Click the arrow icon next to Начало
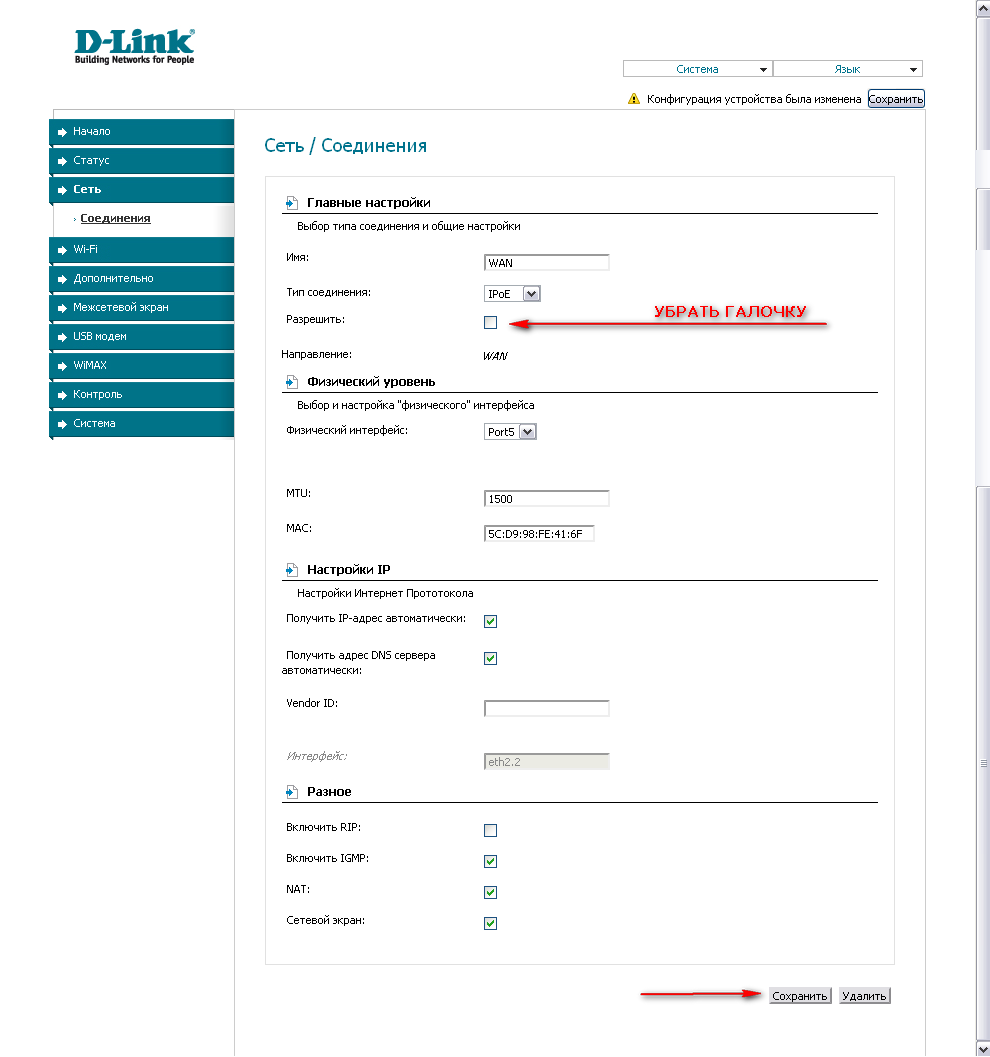This screenshot has width=990, height=1057. click(63, 132)
